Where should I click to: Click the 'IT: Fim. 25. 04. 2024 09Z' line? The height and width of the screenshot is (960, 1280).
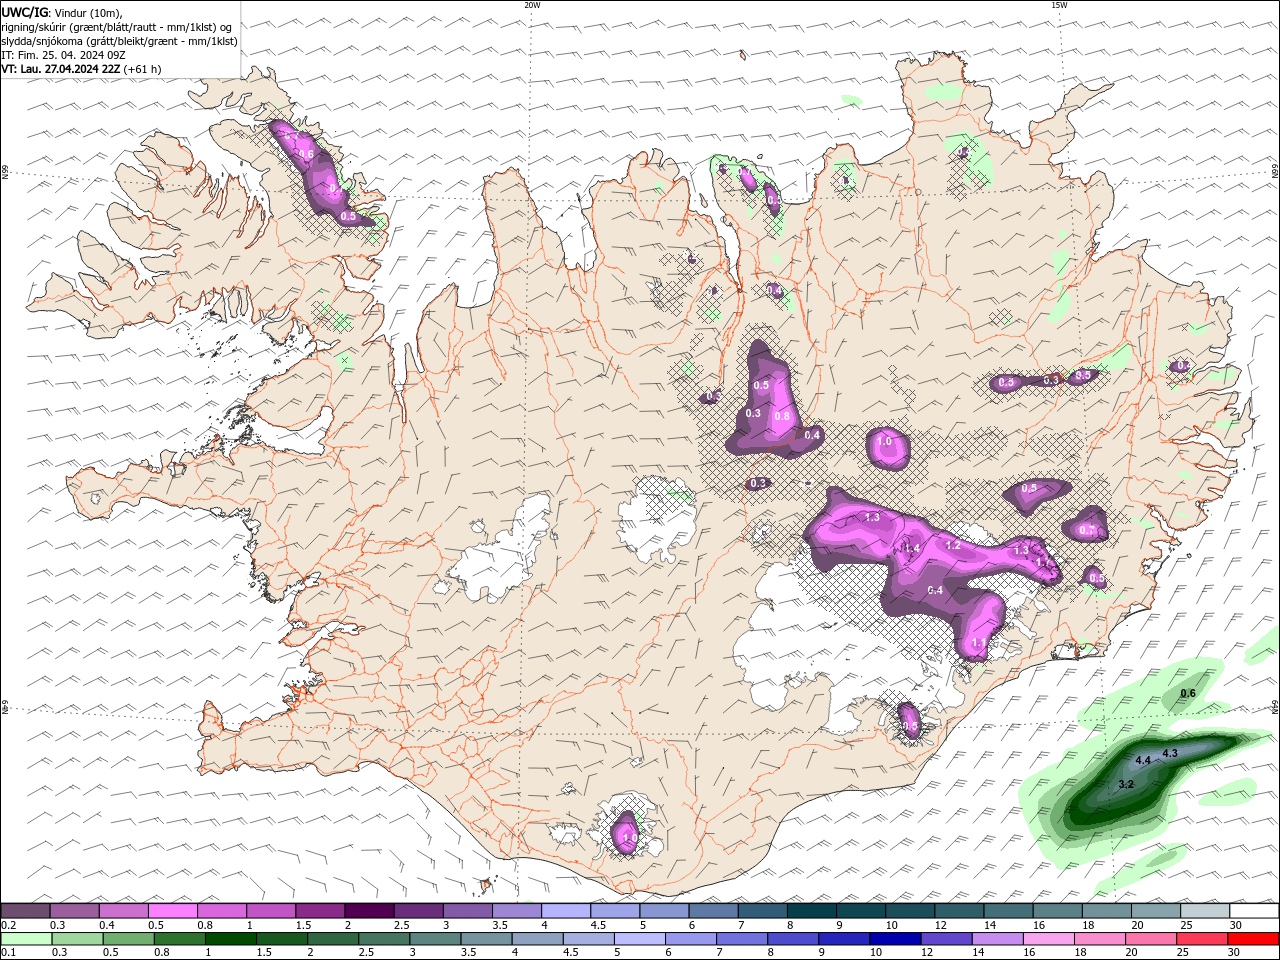coord(63,55)
